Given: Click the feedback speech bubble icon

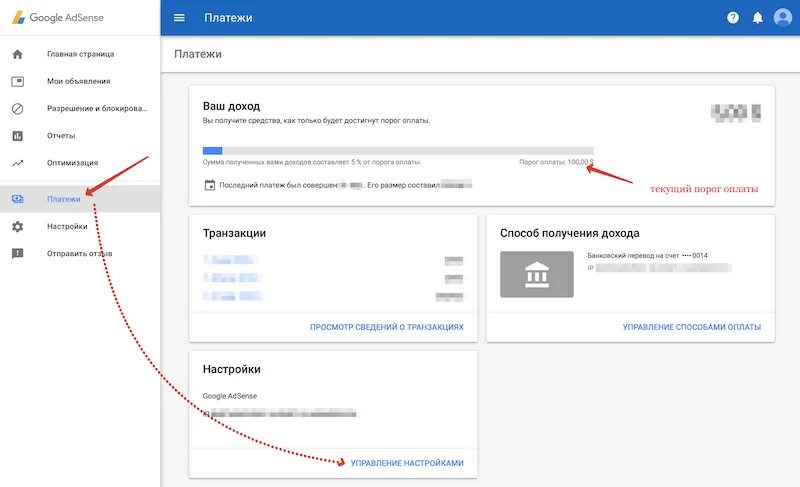Looking at the screenshot, I should point(17,253).
